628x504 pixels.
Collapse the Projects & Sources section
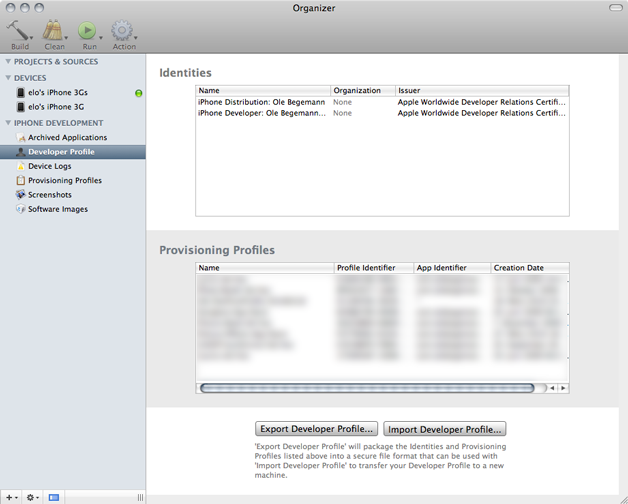8,62
